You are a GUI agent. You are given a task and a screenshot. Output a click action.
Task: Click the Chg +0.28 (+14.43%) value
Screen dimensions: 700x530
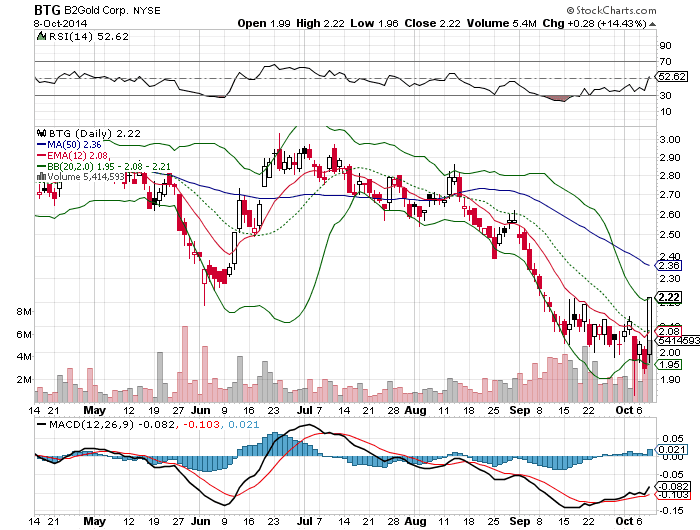[594, 23]
